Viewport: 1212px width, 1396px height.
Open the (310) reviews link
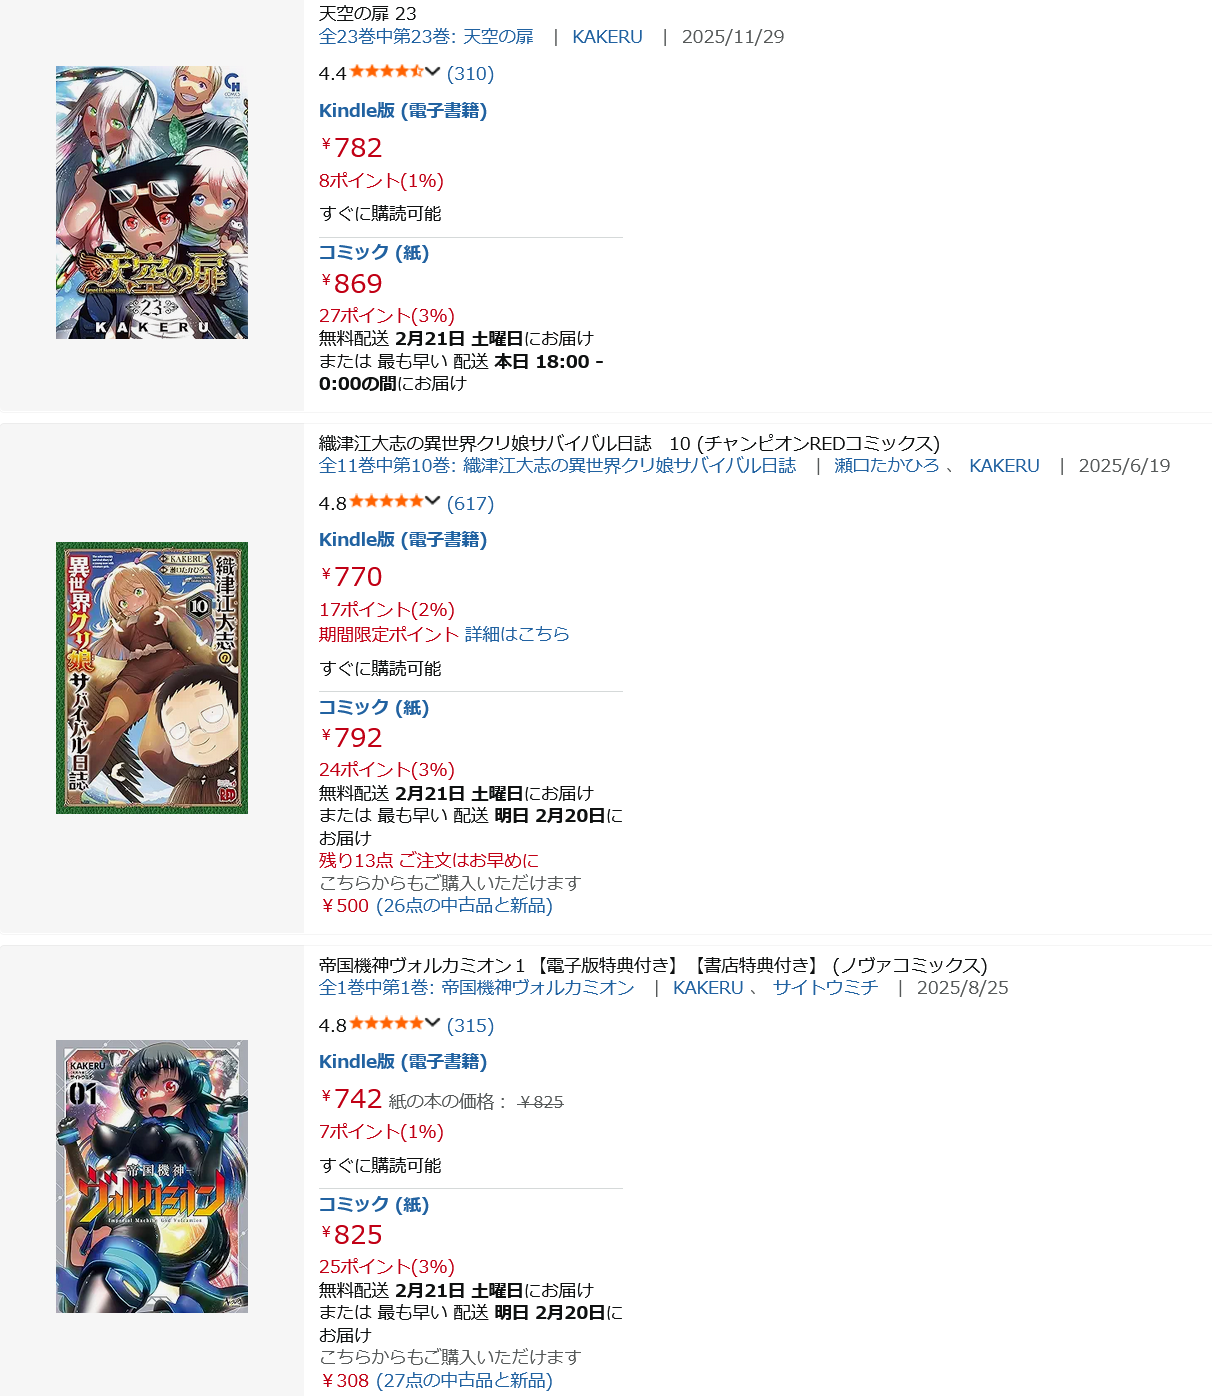[x=470, y=73]
